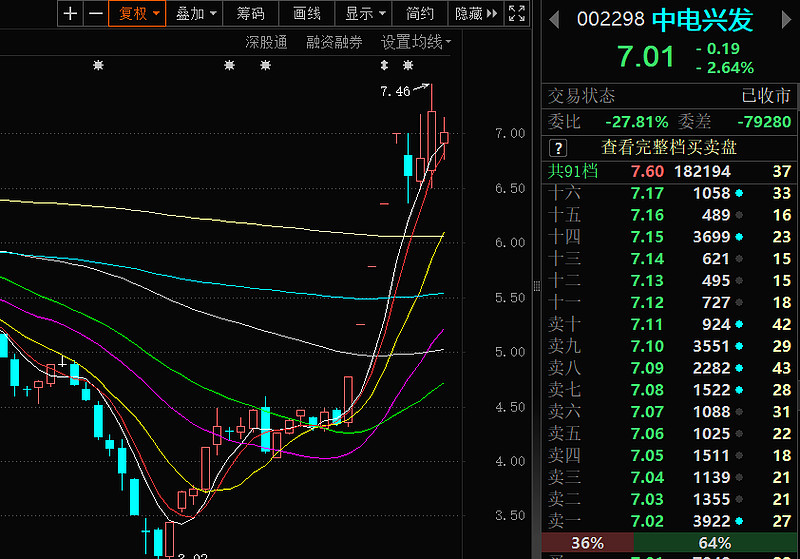
Task: Click the blue dot on 卖九 row
Action: pyautogui.click(x=739, y=346)
